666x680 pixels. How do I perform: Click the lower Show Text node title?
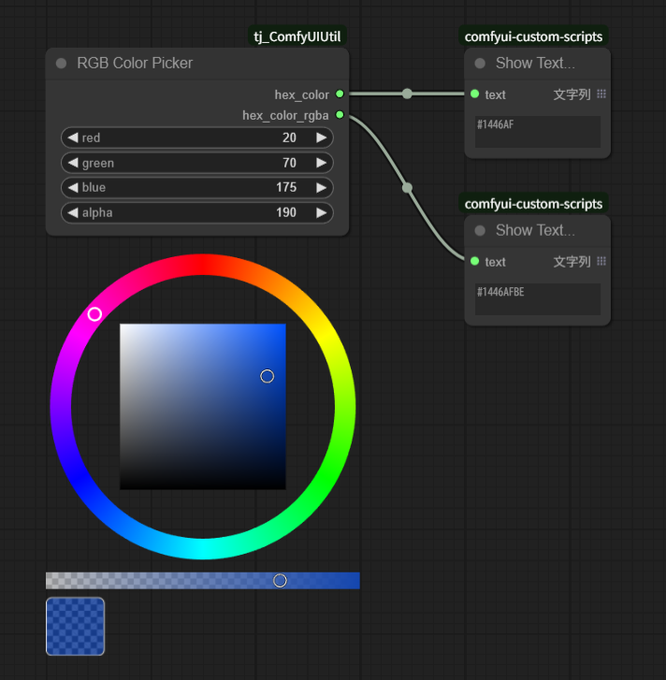pos(535,231)
